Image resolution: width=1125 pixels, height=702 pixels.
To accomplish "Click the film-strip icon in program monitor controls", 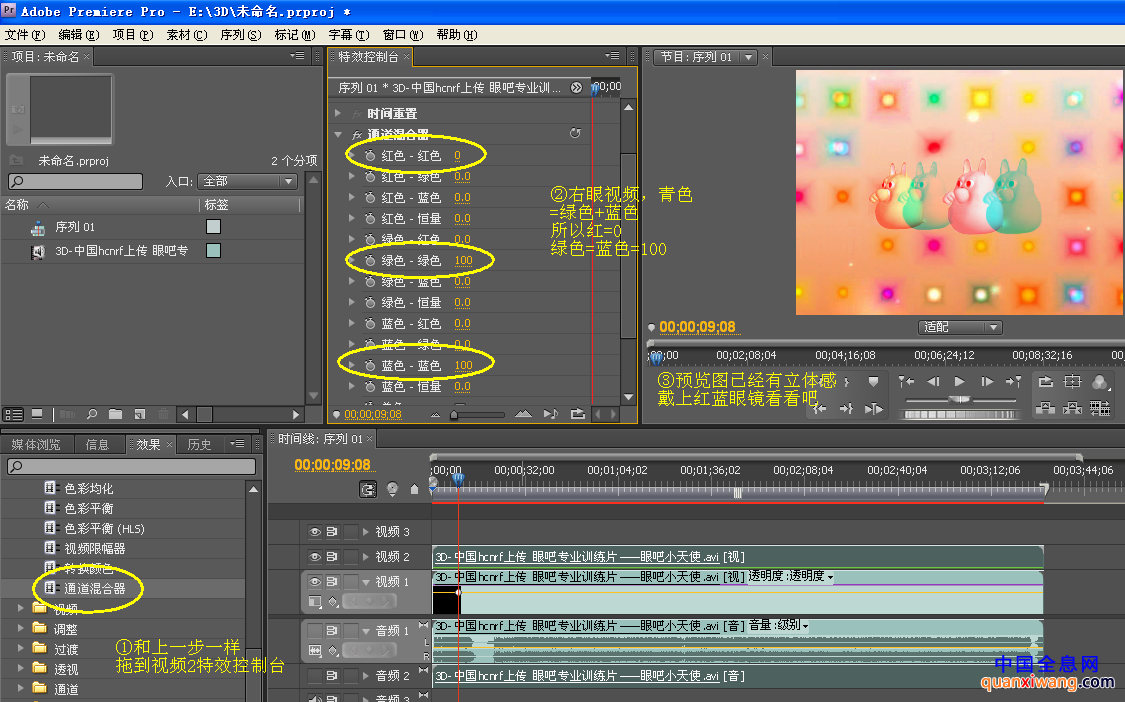I will 1099,408.
